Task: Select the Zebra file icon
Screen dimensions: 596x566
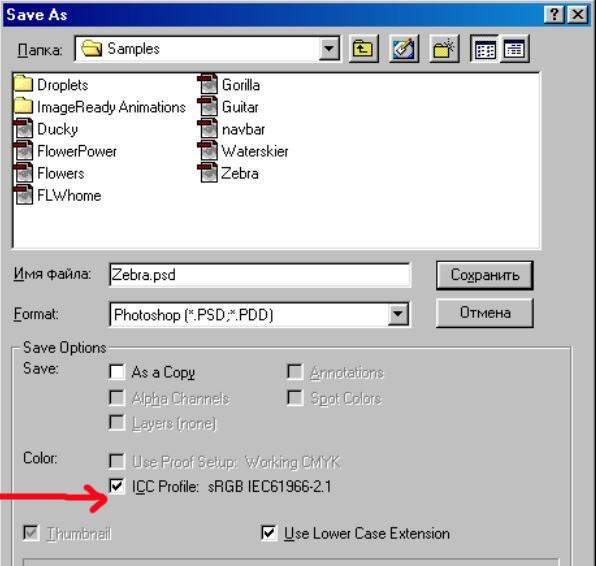Action: click(208, 173)
